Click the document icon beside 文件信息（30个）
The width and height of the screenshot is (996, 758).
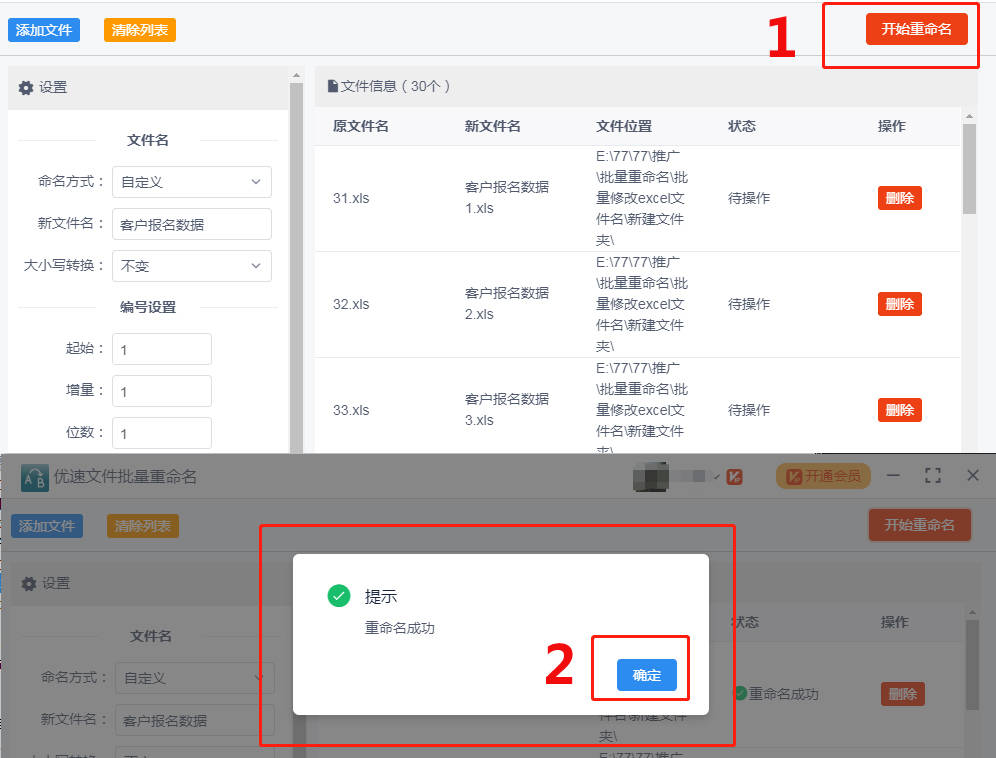point(333,87)
